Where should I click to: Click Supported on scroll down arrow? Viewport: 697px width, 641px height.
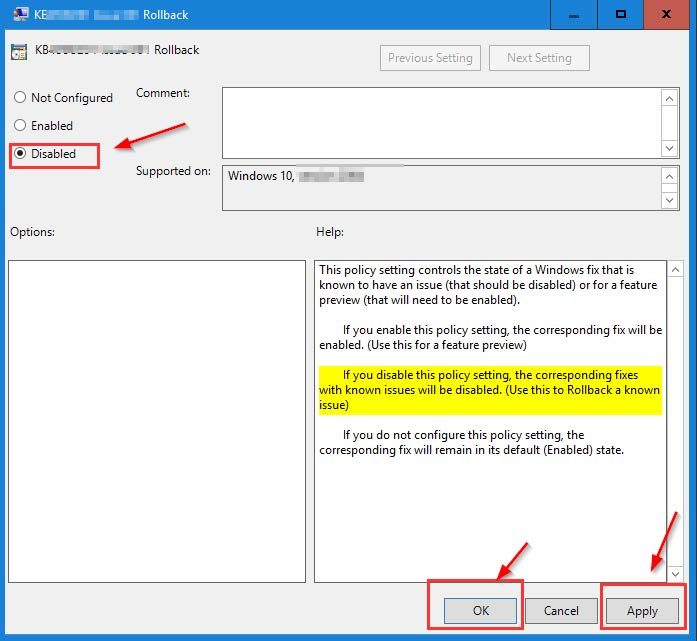coord(669,200)
